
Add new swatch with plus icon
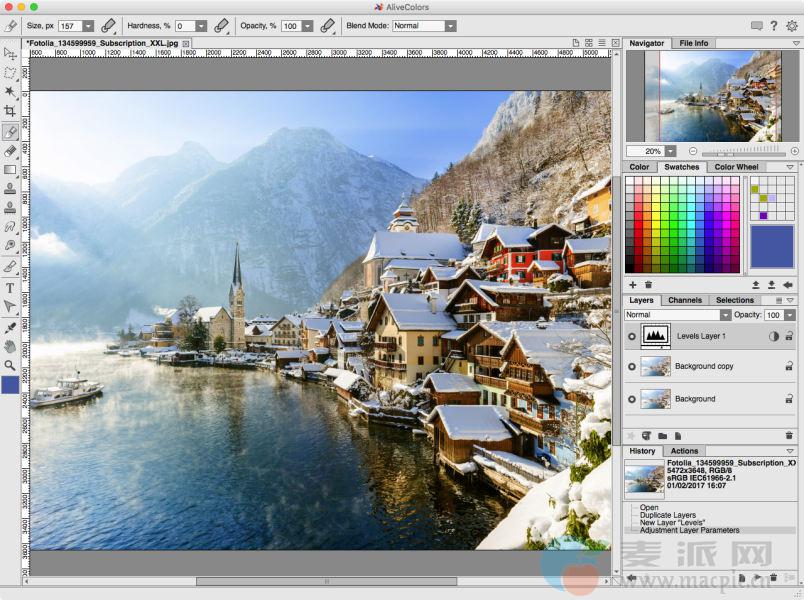(x=632, y=285)
